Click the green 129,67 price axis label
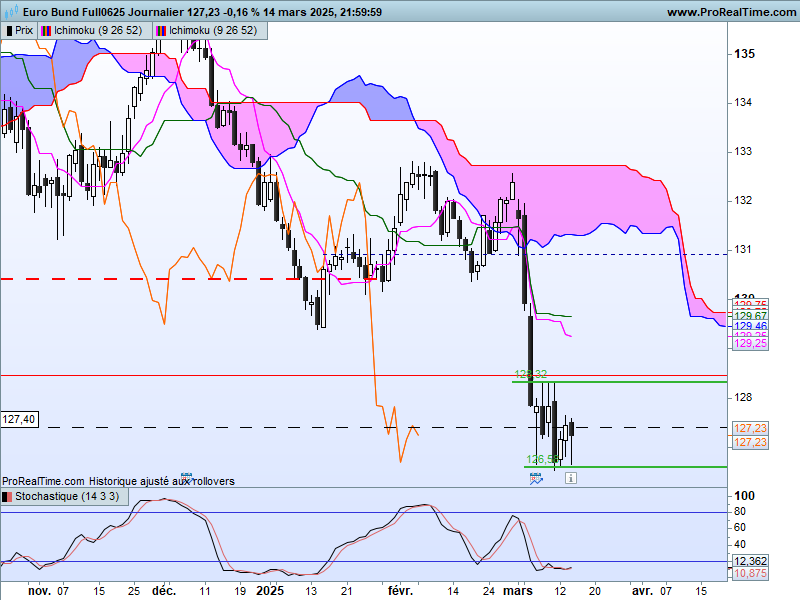Viewport: 800px width, 600px height. click(x=750, y=316)
